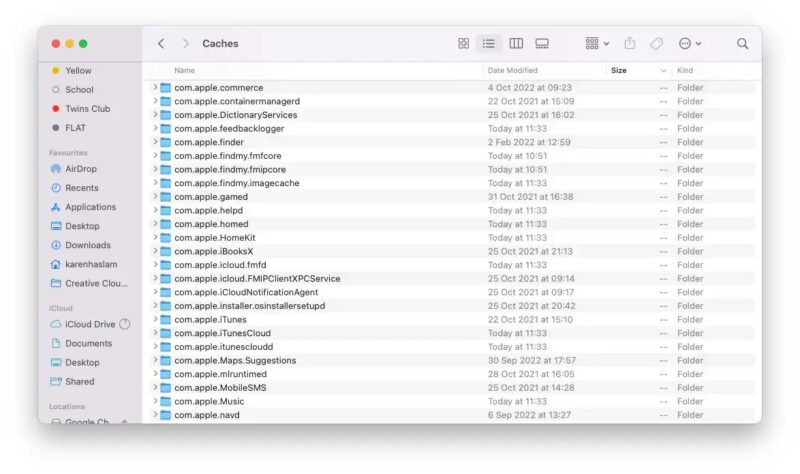The image size is (800, 474).
Task: Sort by the Size column header
Action: (x=619, y=71)
